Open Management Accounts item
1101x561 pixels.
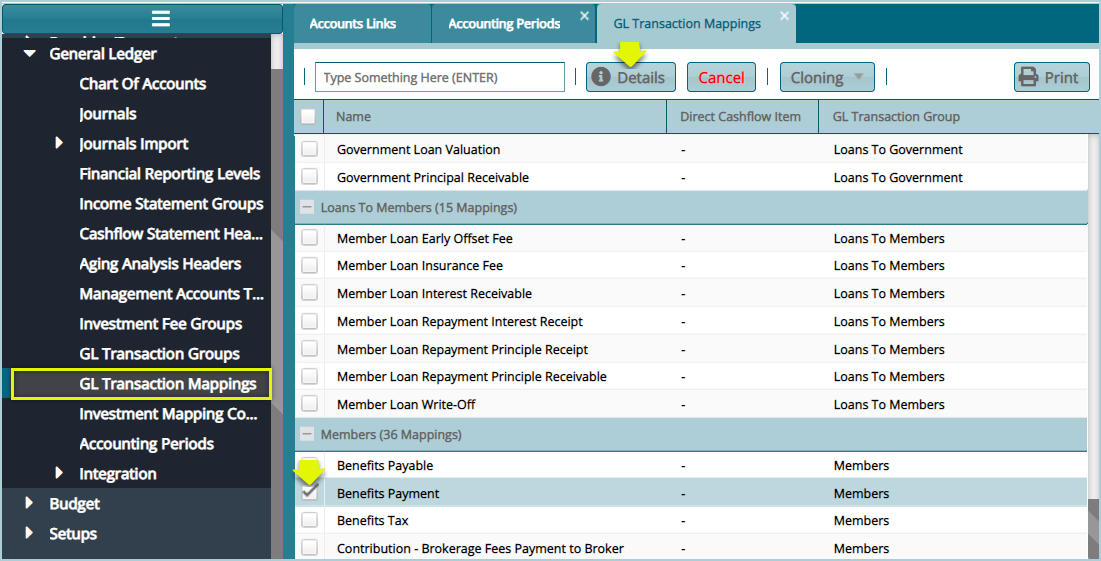171,294
